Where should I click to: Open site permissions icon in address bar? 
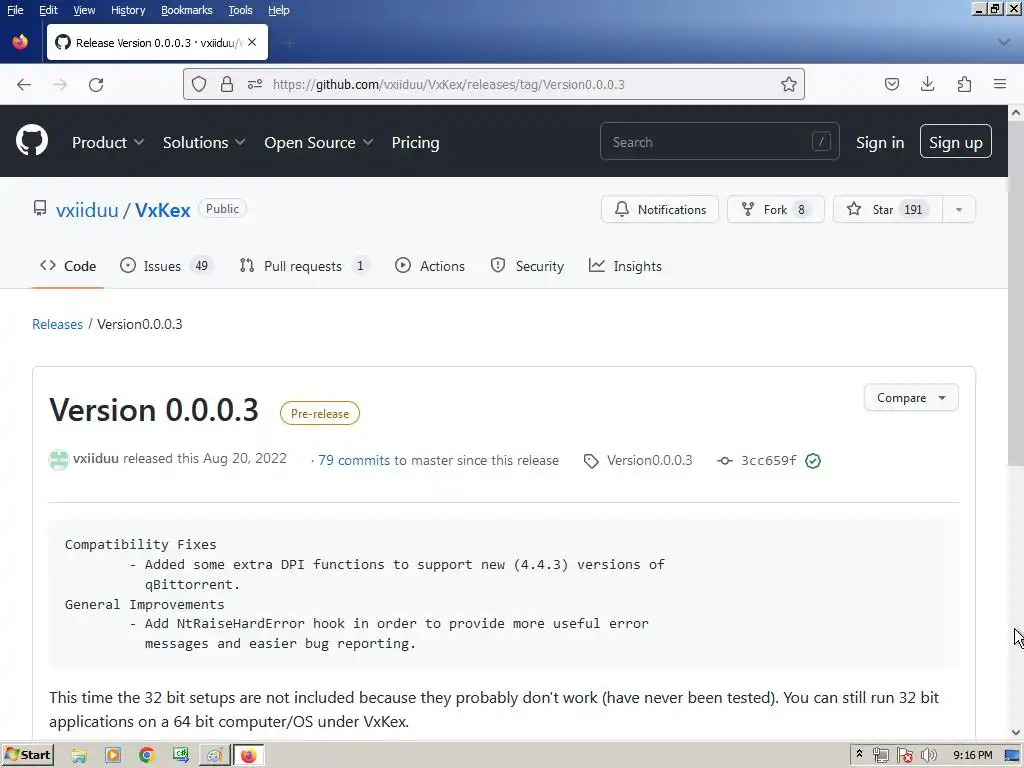255,84
